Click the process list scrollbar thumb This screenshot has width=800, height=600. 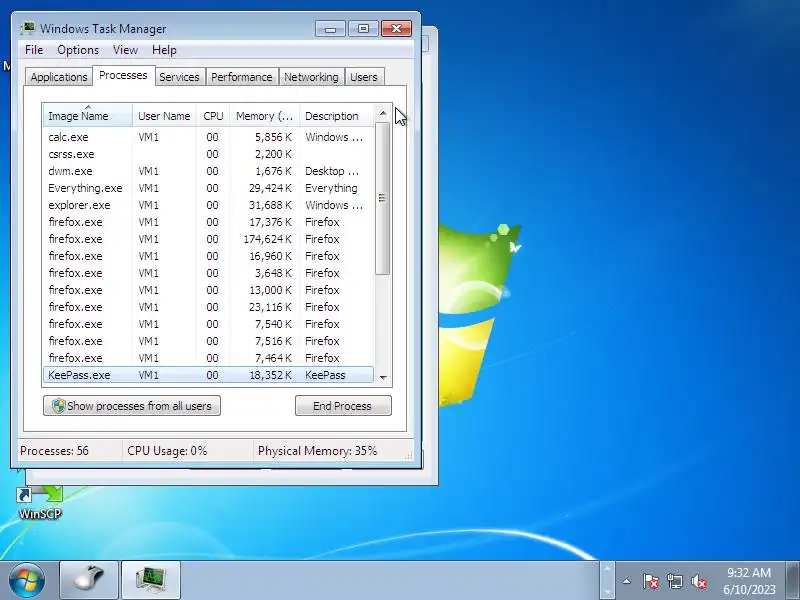[x=383, y=198]
